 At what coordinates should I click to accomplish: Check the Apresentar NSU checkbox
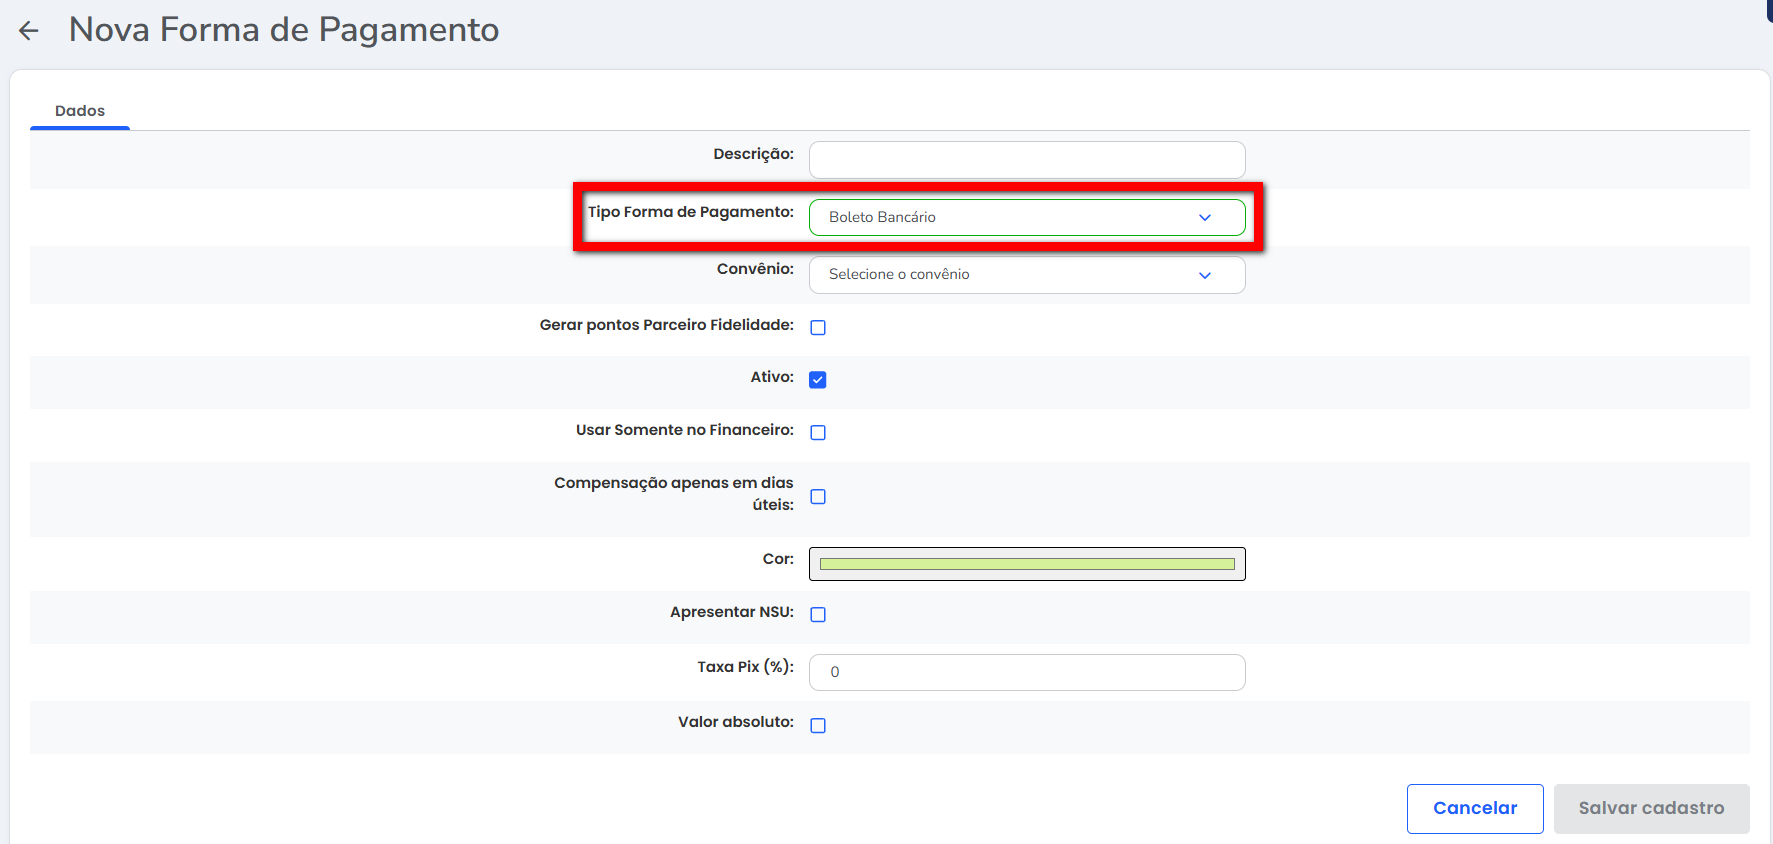[x=818, y=615]
